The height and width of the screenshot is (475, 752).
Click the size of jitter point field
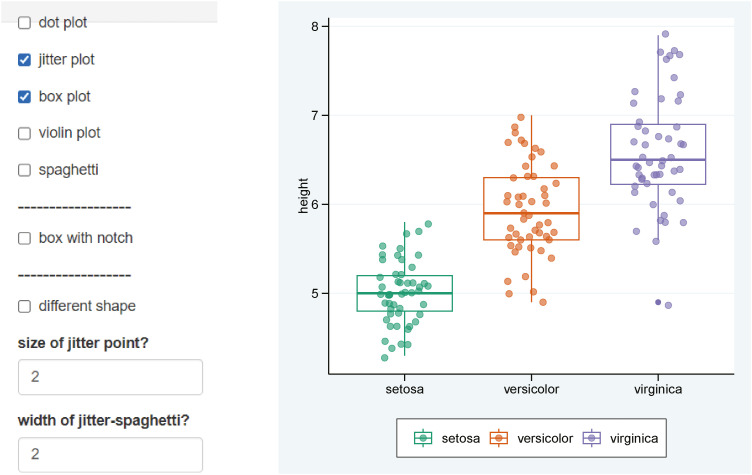[110, 377]
